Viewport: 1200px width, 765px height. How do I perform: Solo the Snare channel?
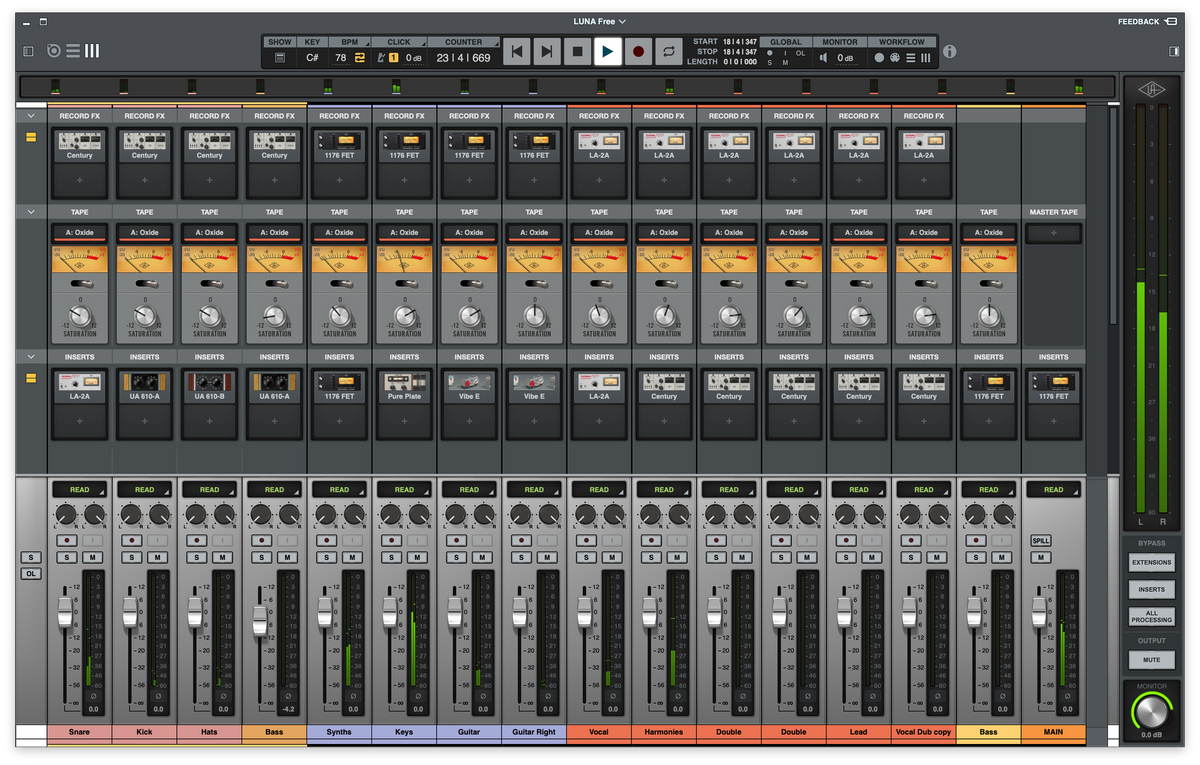click(x=67, y=557)
